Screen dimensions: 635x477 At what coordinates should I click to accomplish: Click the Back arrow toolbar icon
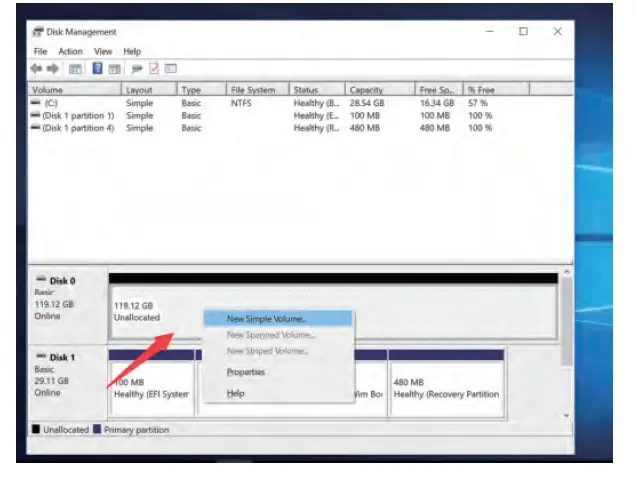click(36, 69)
